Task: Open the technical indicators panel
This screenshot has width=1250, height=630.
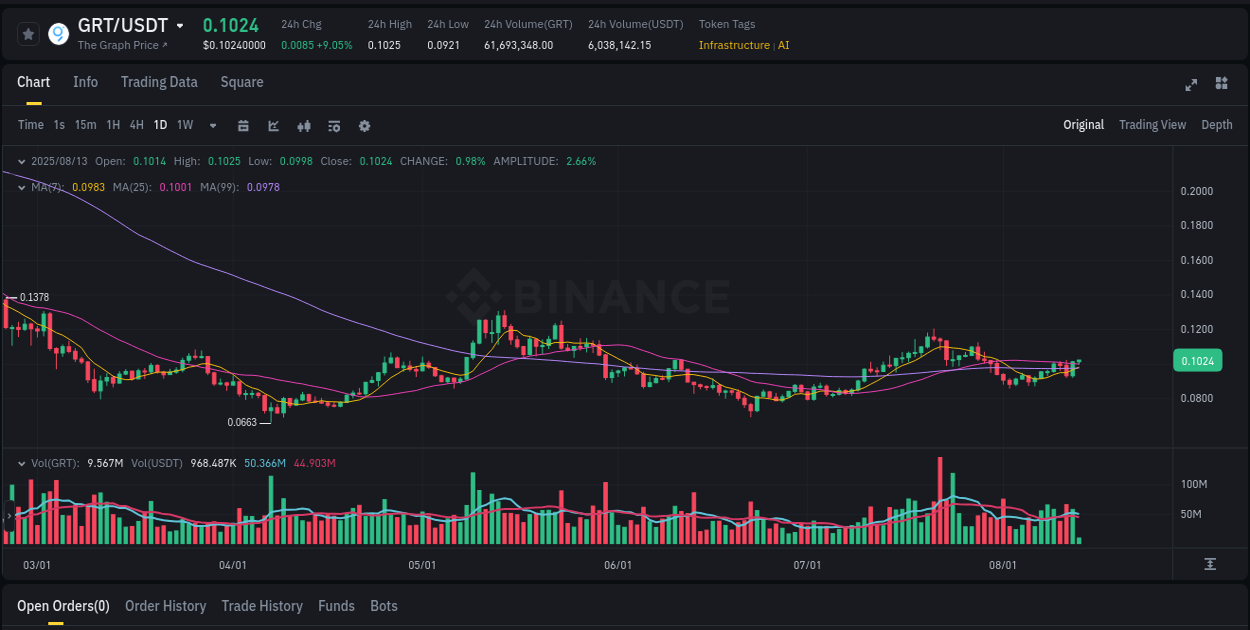Action: [333, 125]
